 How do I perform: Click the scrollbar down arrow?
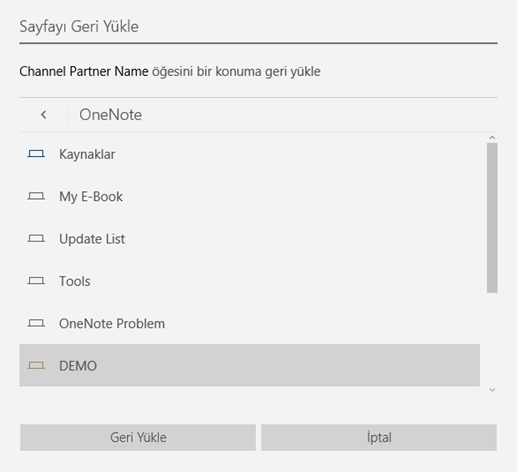point(492,389)
